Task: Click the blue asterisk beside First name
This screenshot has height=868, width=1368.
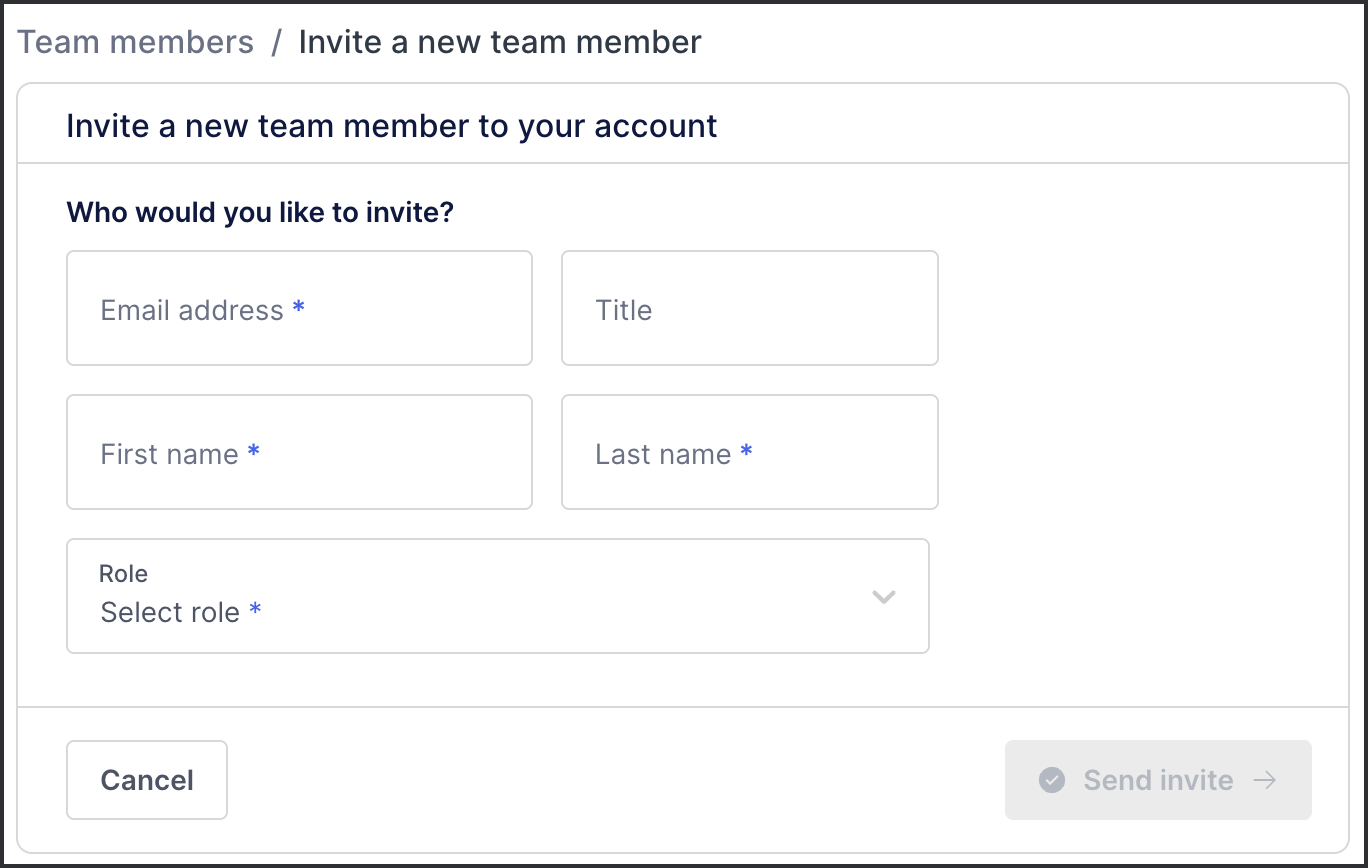Action: (253, 452)
